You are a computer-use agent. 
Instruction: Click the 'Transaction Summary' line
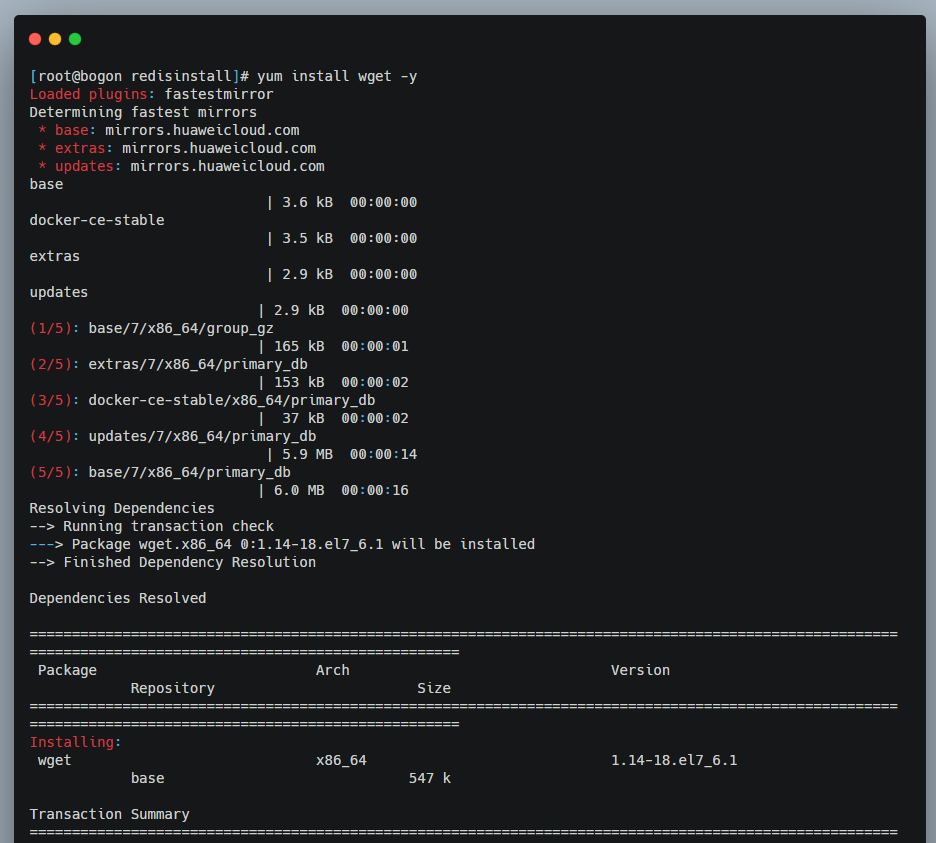(109, 814)
